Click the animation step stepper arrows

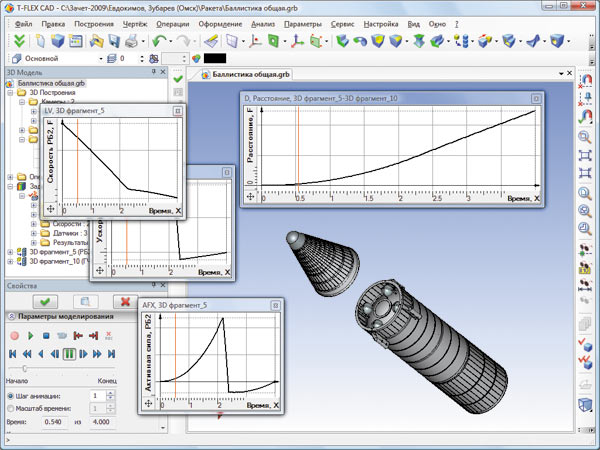[110, 396]
